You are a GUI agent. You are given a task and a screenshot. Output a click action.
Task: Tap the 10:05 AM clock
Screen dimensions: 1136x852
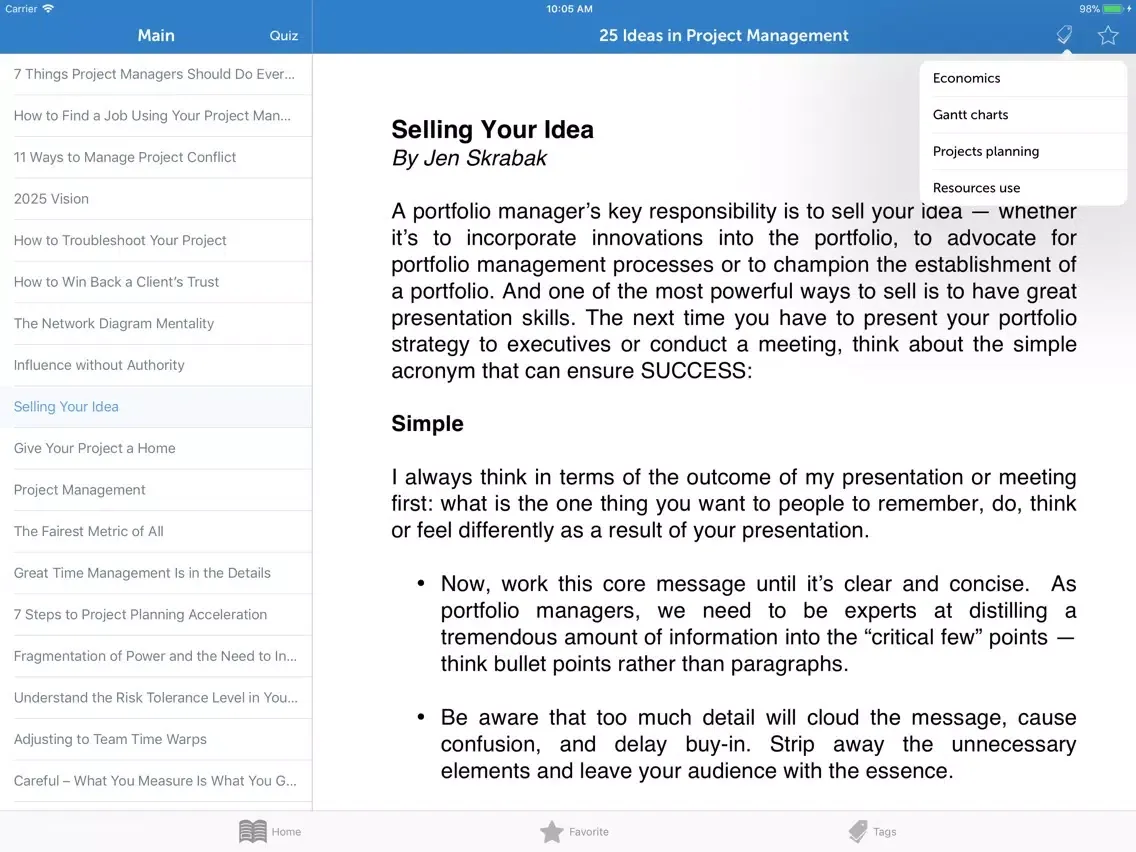click(569, 9)
